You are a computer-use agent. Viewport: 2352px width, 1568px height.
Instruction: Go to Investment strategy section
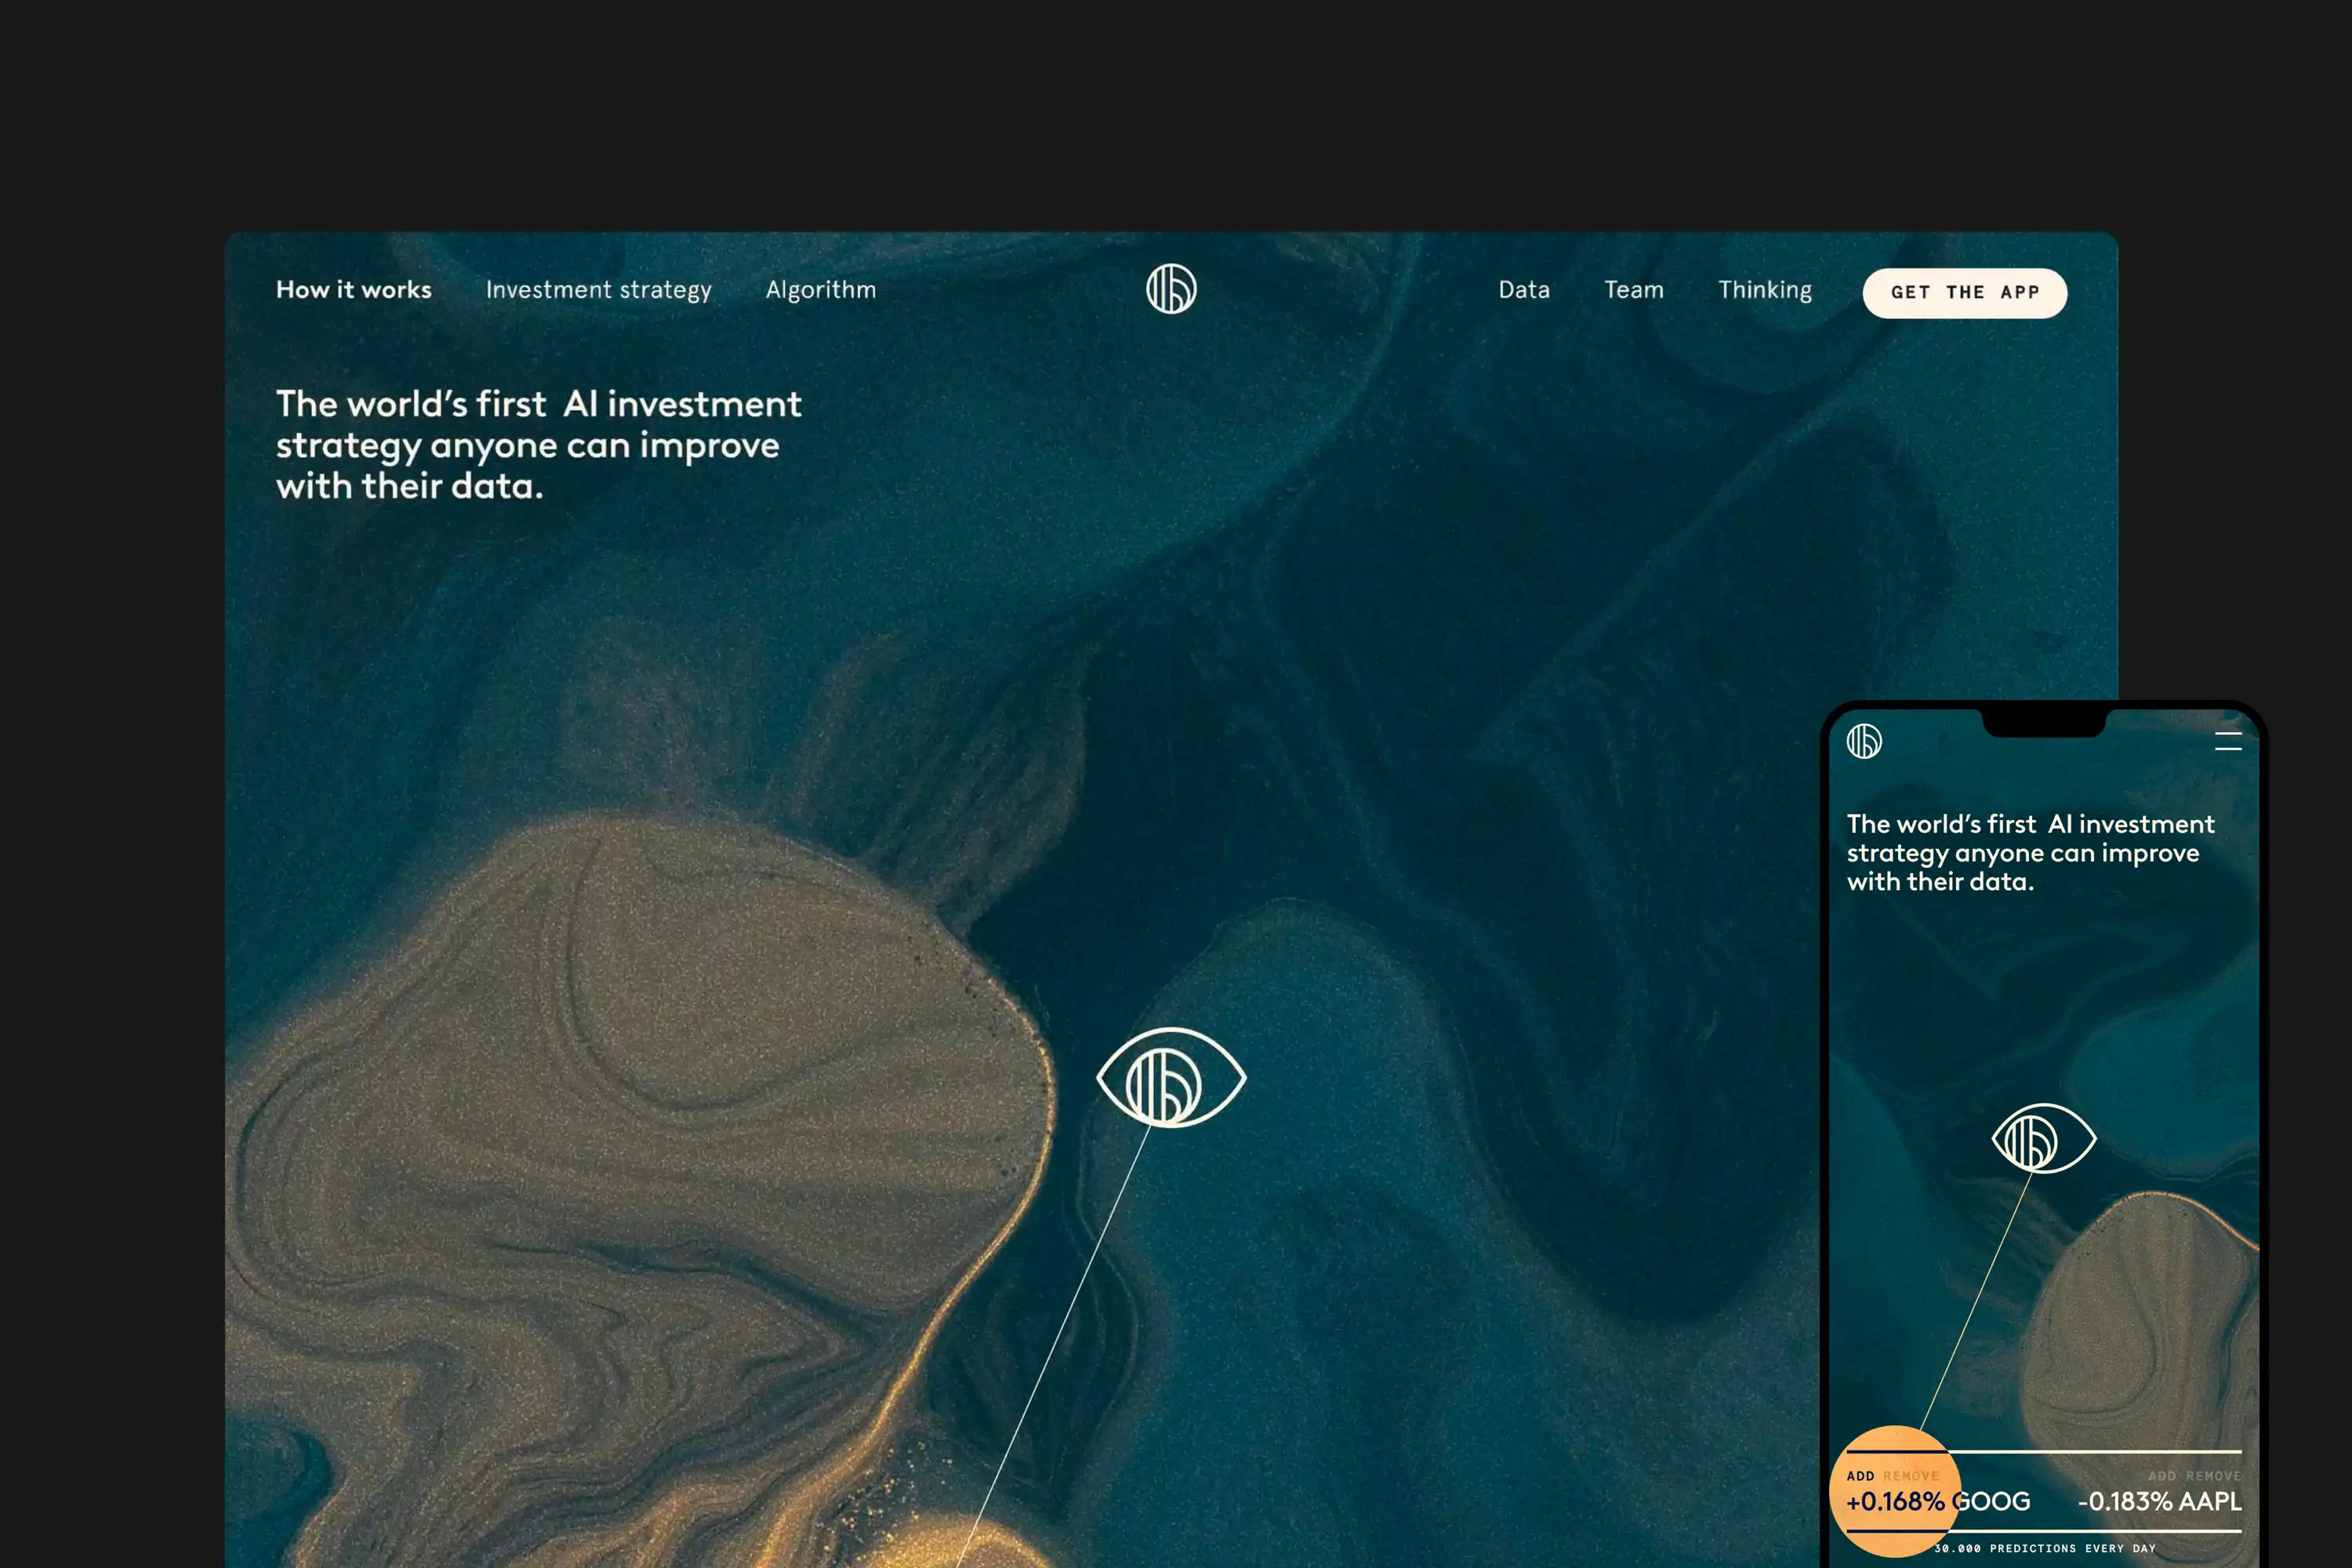coord(598,290)
